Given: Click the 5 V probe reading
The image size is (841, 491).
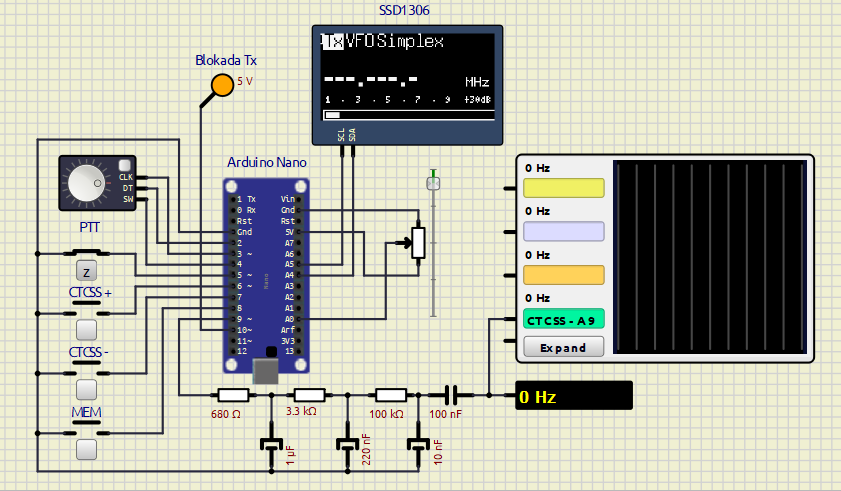Looking at the screenshot, I should (x=245, y=82).
